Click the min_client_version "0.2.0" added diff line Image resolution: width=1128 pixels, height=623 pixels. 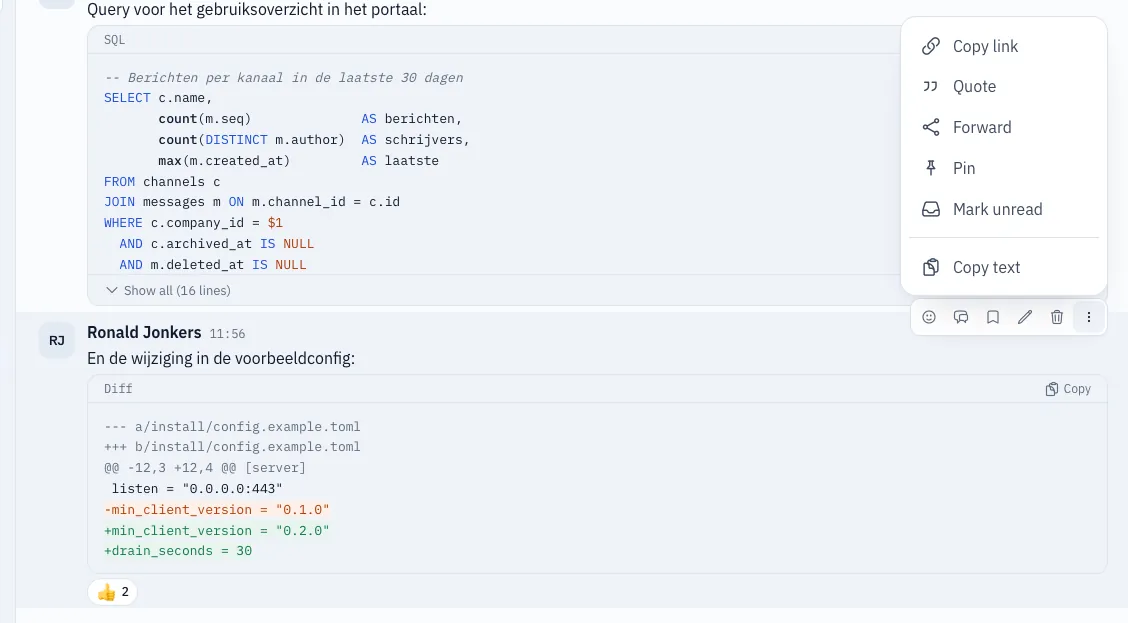pyautogui.click(x=217, y=530)
